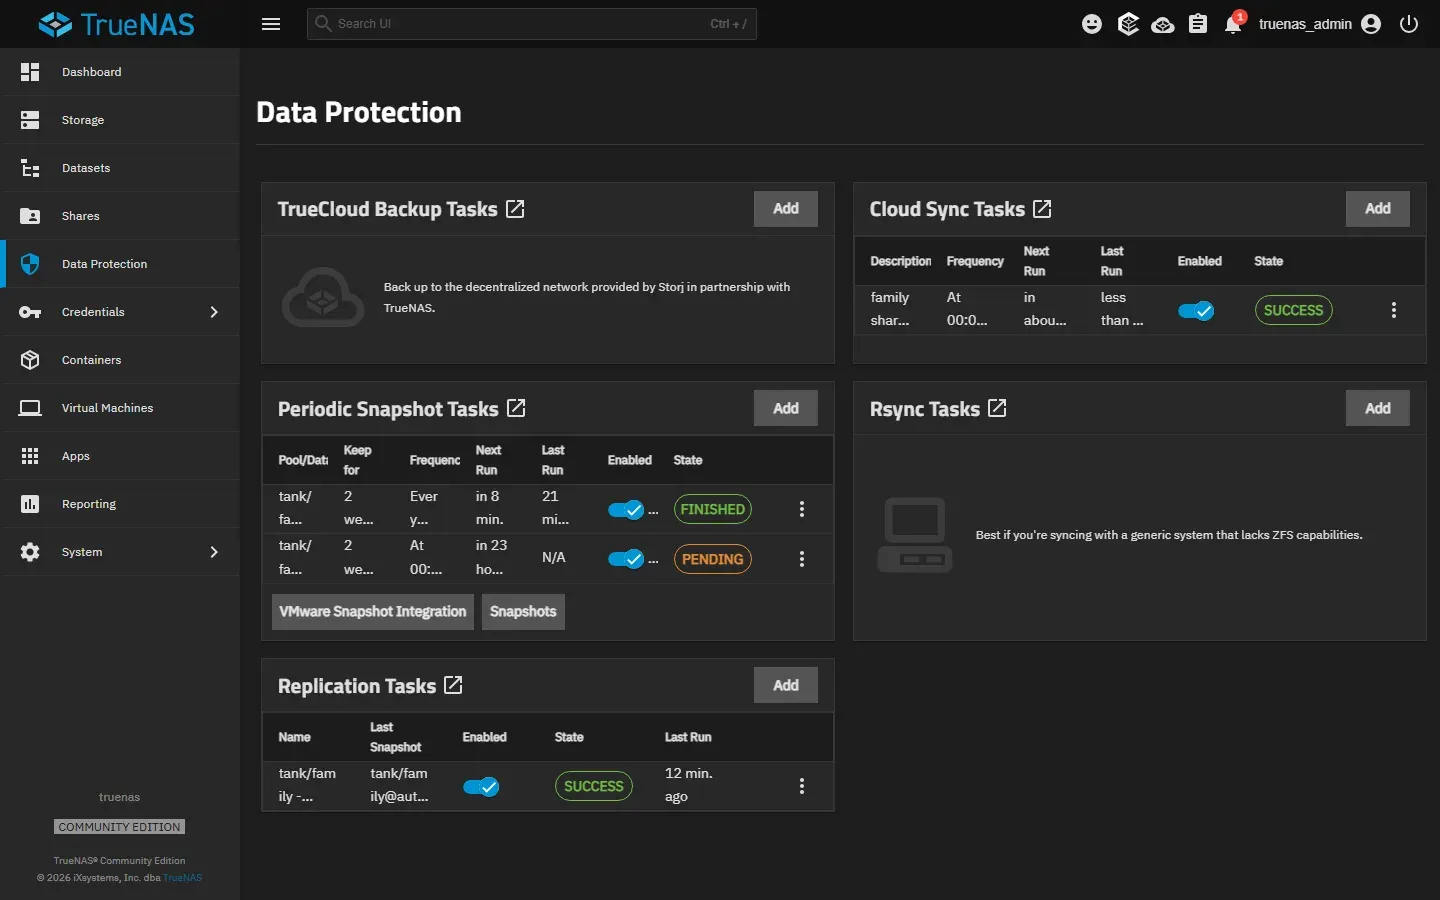Add an Rsync task
Image resolution: width=1440 pixels, height=900 pixels.
[1378, 408]
